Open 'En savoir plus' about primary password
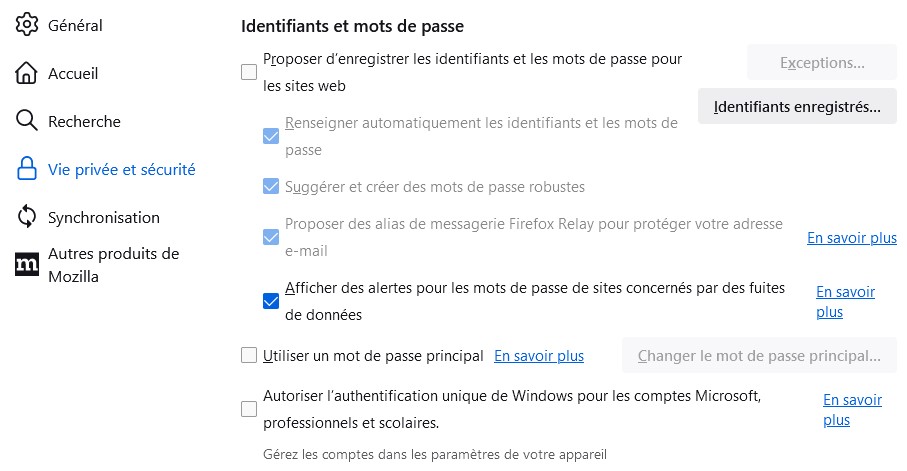 [x=539, y=355]
